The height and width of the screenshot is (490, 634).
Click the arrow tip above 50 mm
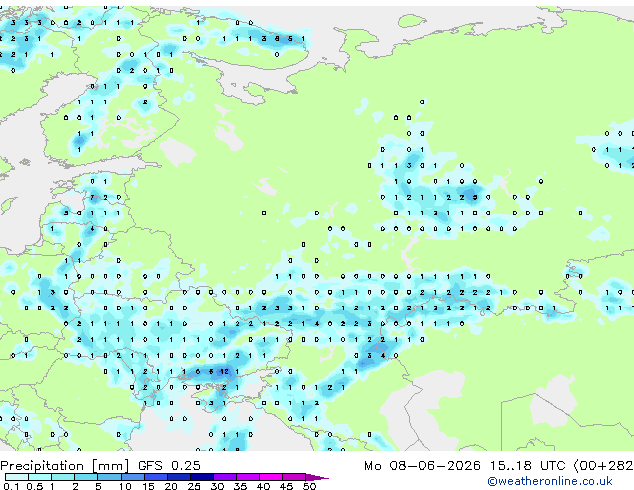(317, 477)
